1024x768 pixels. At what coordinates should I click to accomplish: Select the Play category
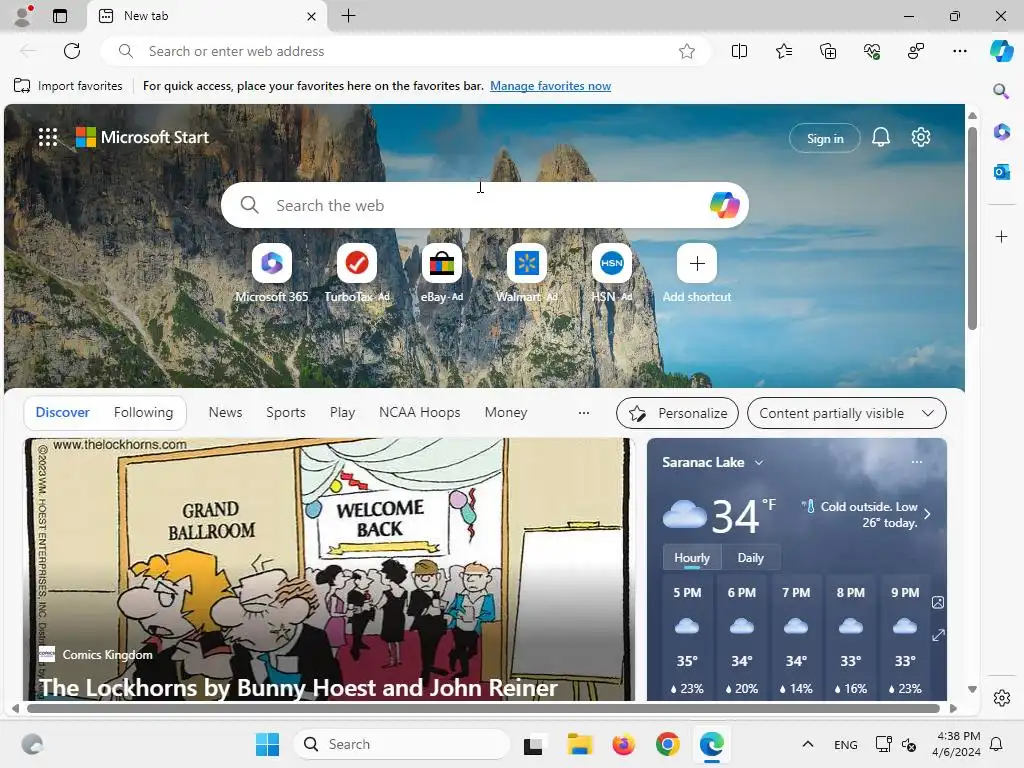click(342, 412)
